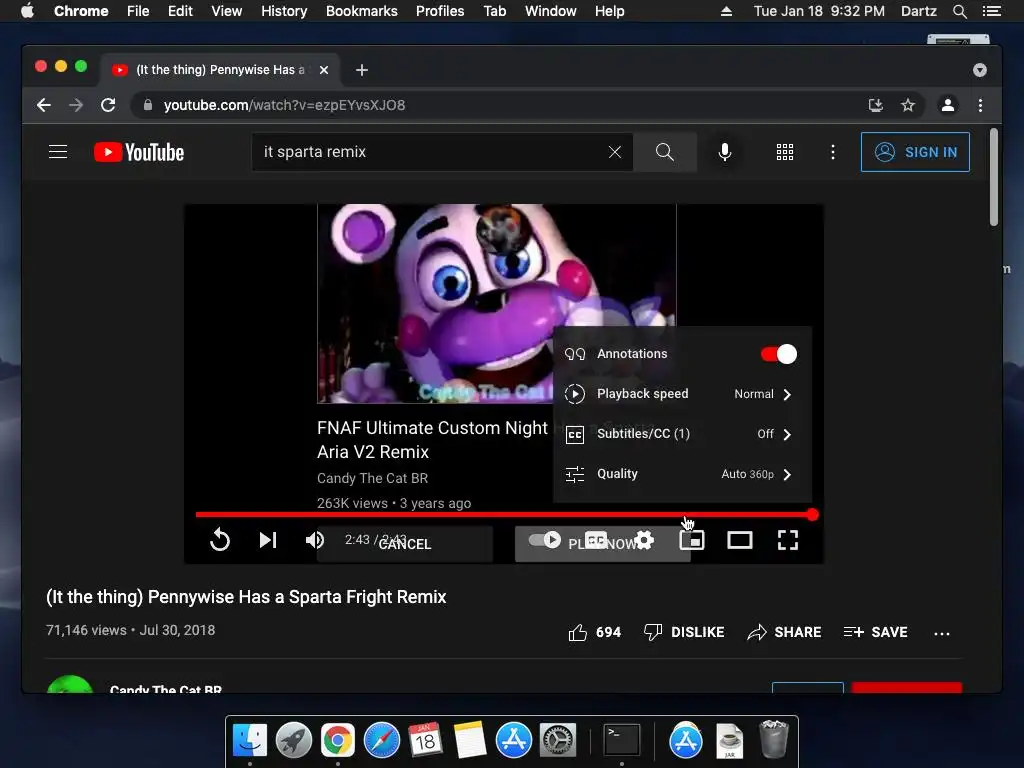1024x768 pixels.
Task: Enable miniplayer mode
Action: click(x=692, y=540)
